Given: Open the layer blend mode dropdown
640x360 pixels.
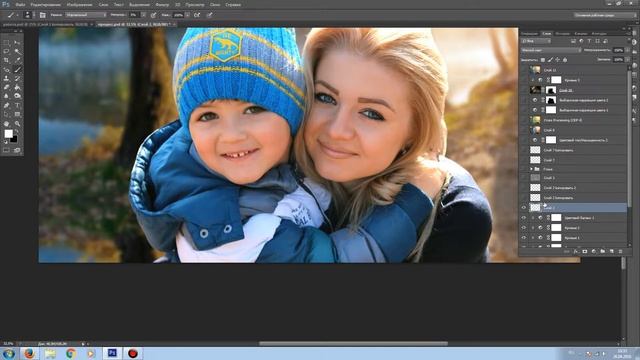Looking at the screenshot, I should click(x=551, y=50).
